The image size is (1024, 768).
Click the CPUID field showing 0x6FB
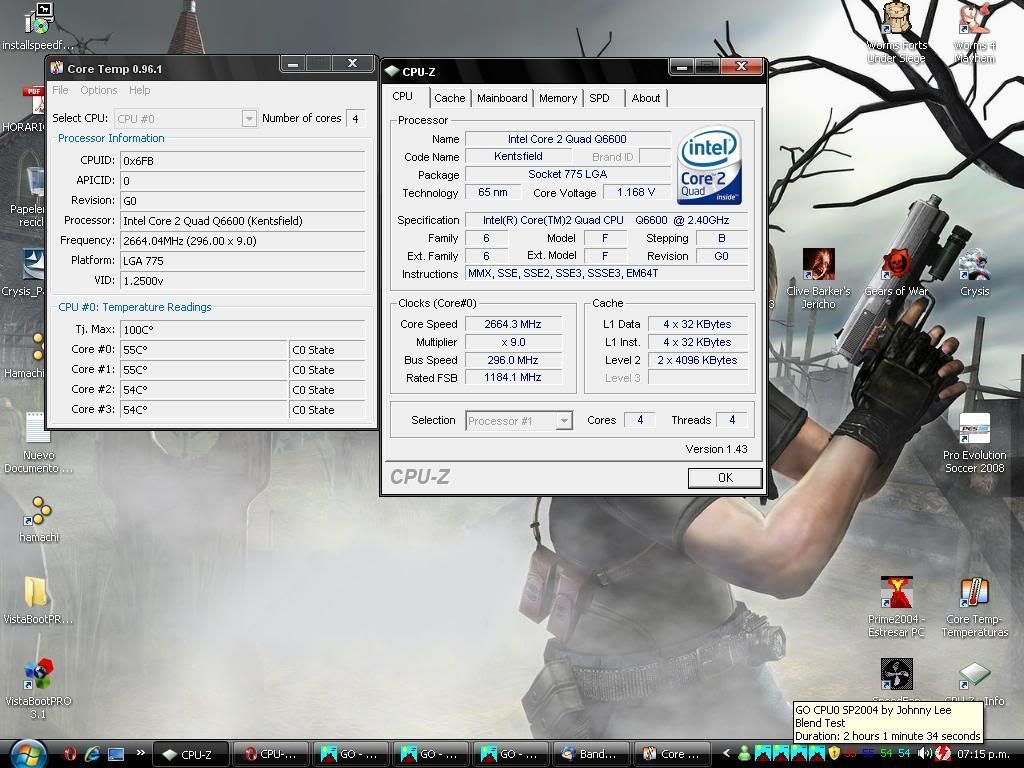tap(242, 161)
